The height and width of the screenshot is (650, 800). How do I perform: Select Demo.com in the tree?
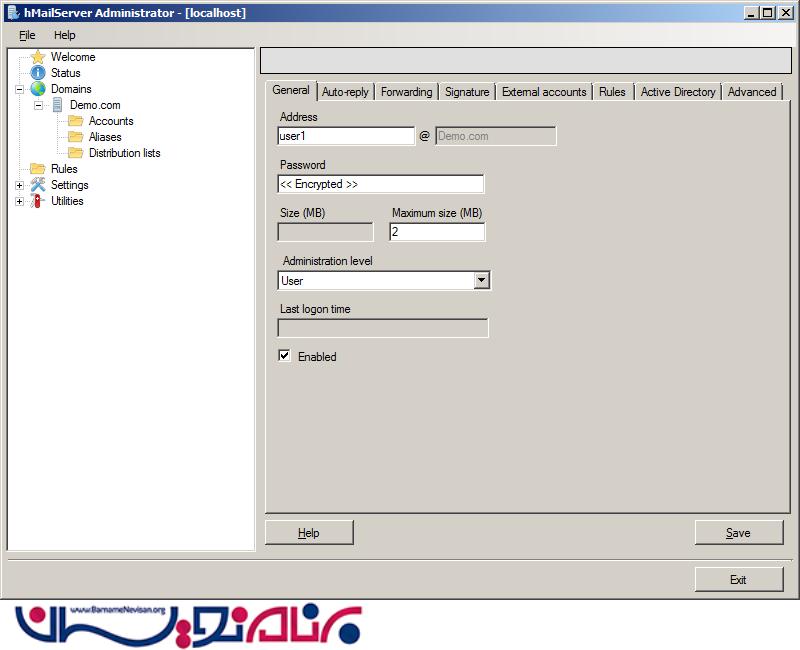click(x=95, y=105)
